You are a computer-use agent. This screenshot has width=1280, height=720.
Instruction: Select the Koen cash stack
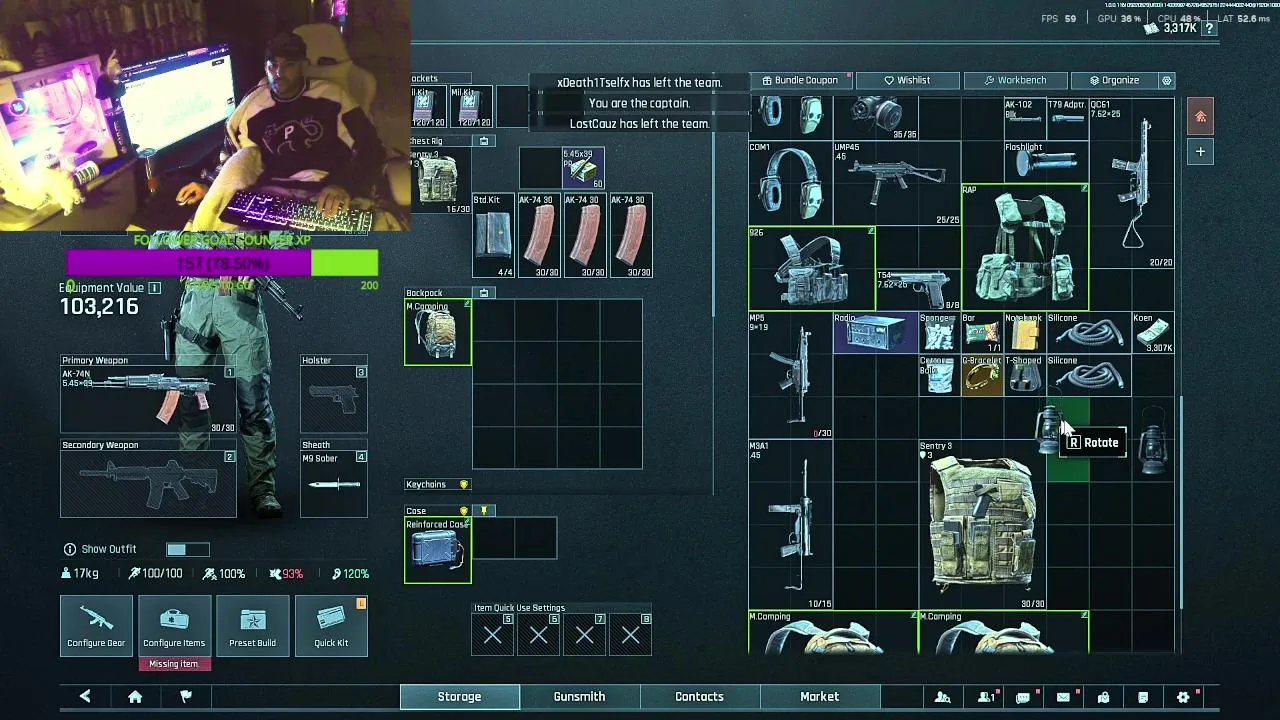coord(1152,332)
